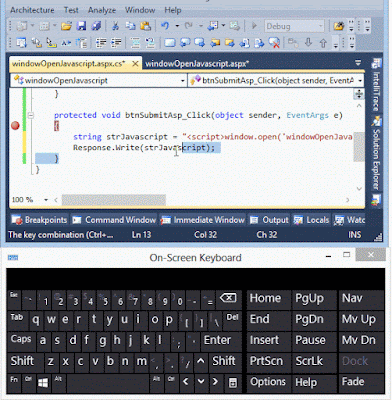This screenshot has height=400, width=392.
Task: Undo the last edit with the Undo arrow
Action: pyautogui.click(x=165, y=26)
